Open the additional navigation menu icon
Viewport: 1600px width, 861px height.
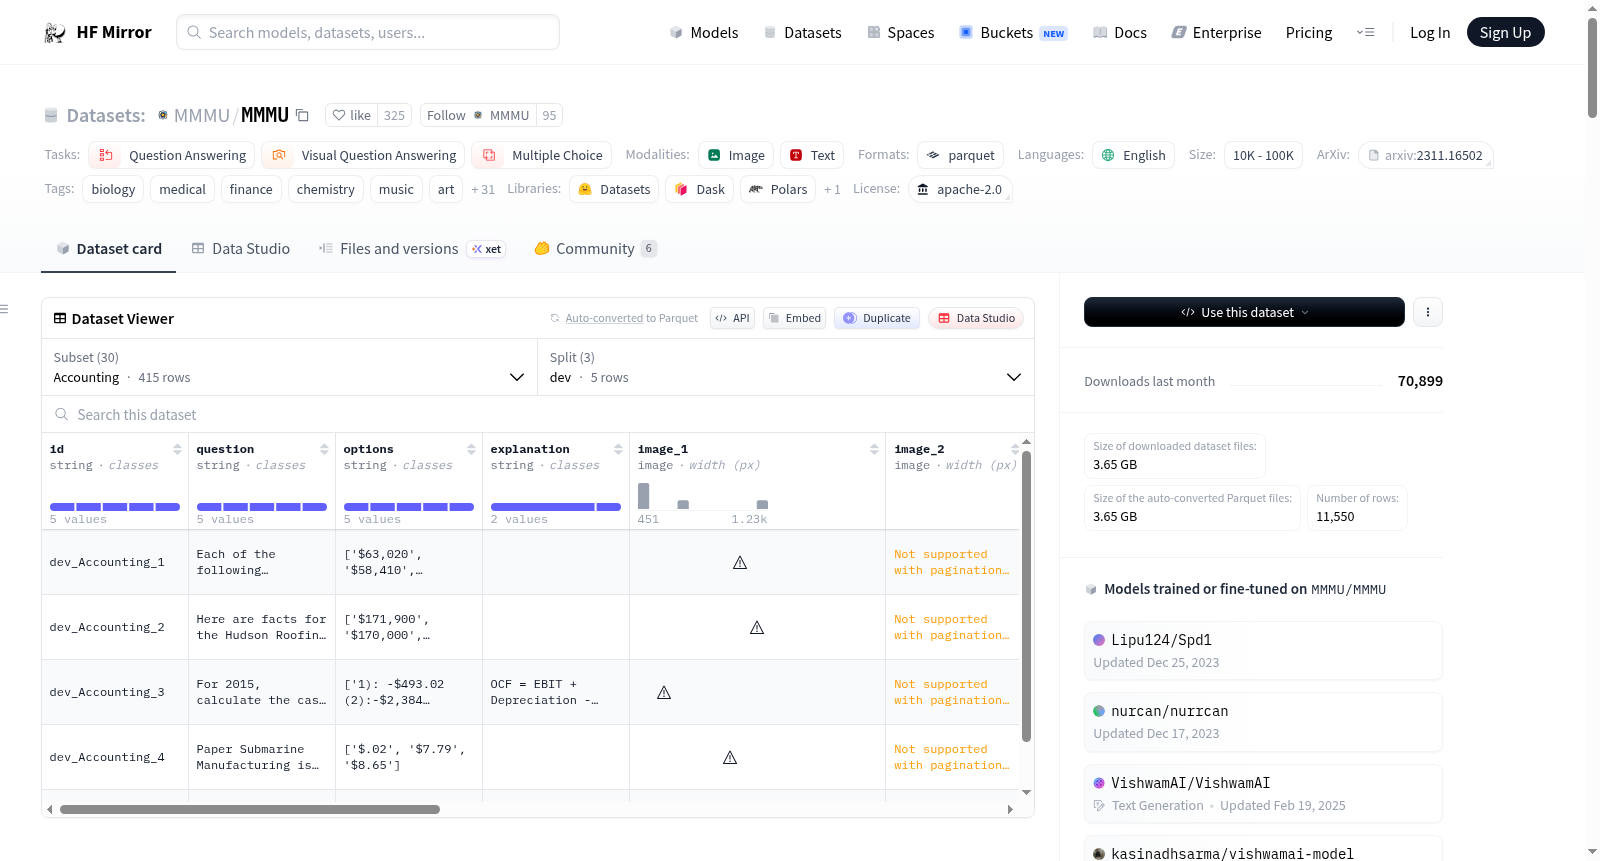(1365, 33)
